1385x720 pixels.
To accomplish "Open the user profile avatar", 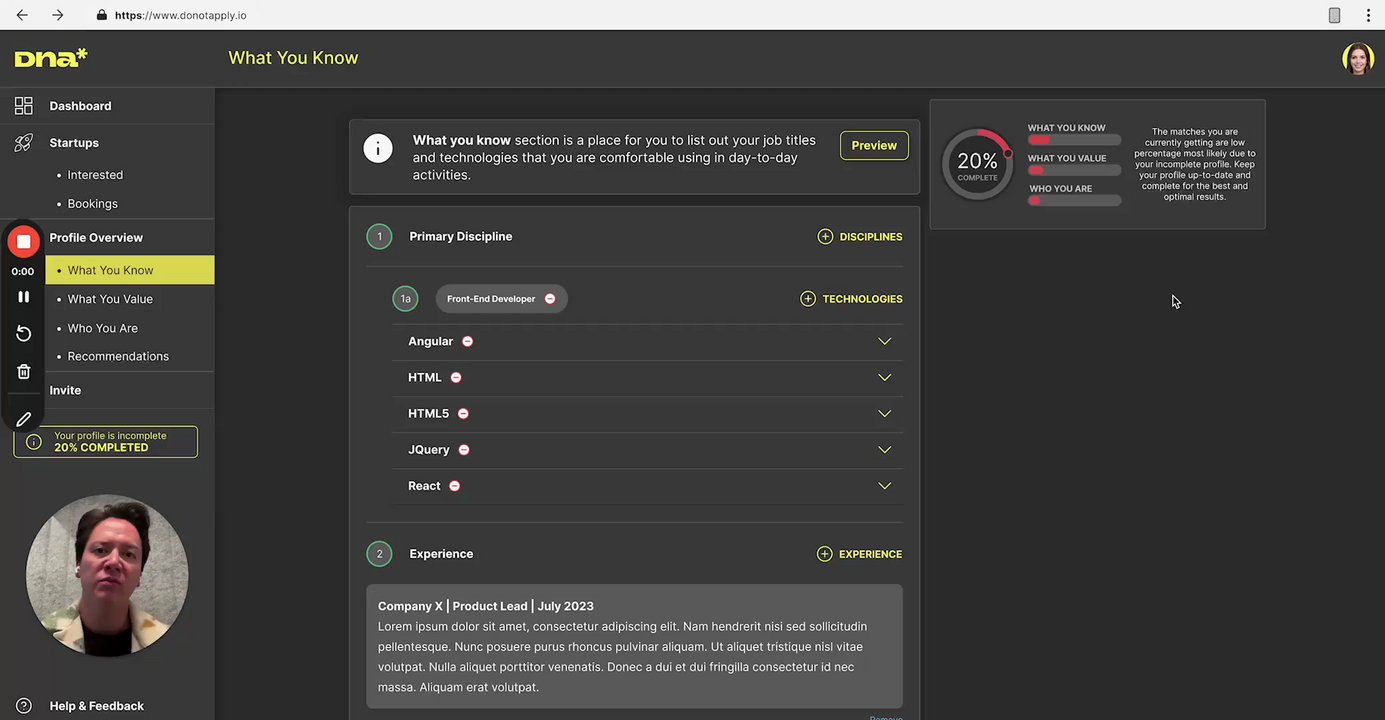I will (1357, 59).
